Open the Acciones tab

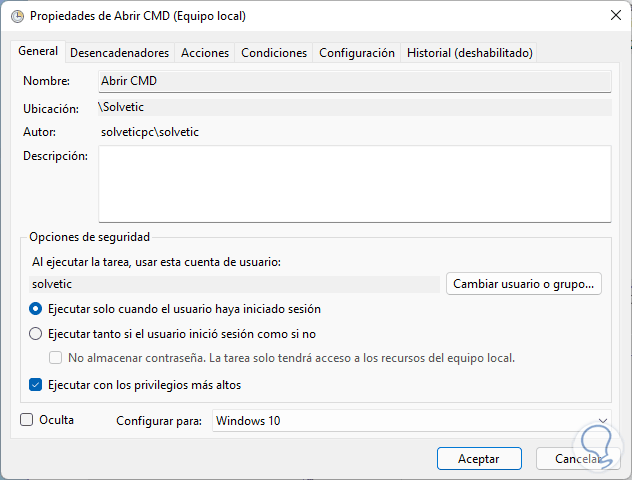coord(205,53)
